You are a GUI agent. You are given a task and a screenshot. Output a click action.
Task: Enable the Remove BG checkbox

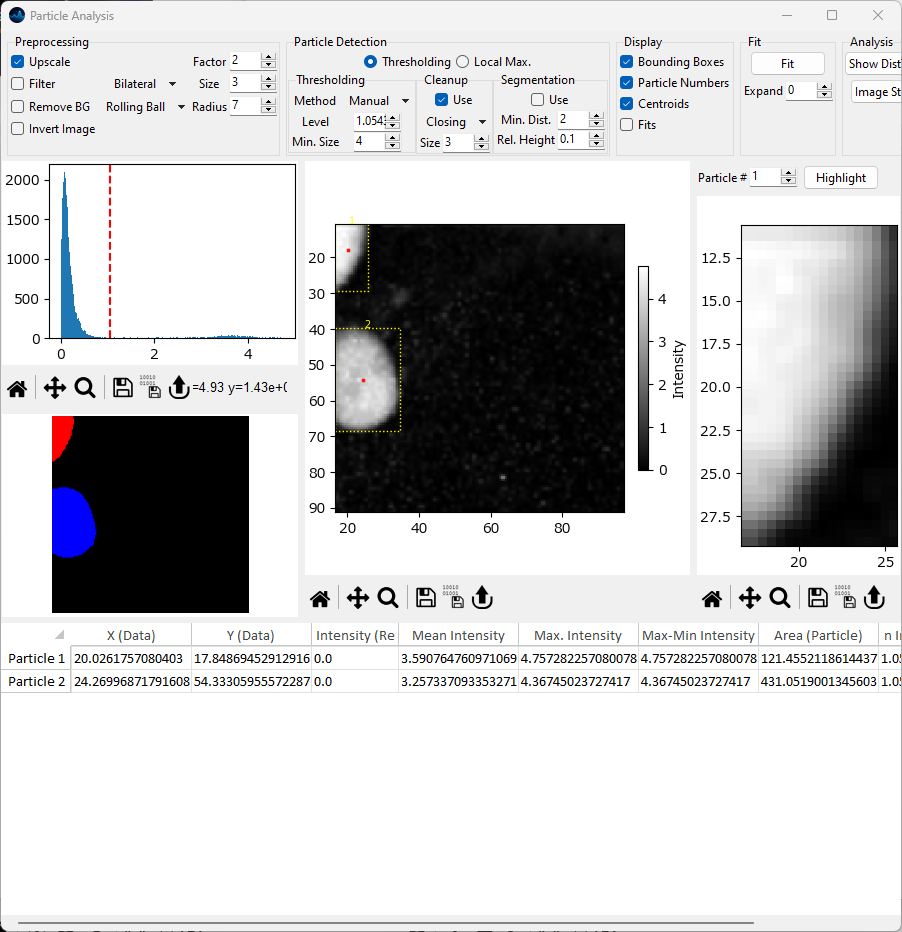tap(18, 107)
